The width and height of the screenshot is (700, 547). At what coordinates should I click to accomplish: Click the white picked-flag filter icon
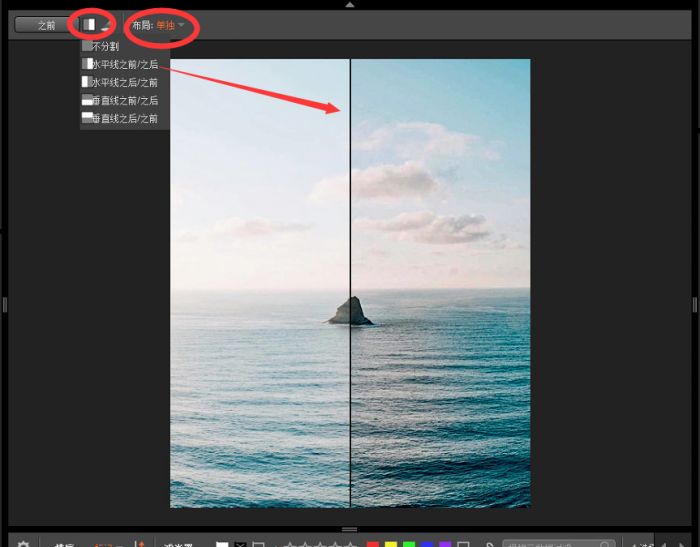coord(222,544)
